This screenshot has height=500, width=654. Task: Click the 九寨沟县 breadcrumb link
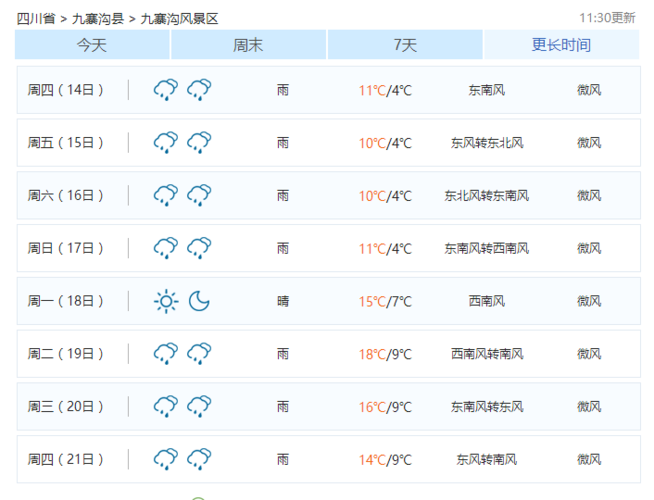coord(98,19)
